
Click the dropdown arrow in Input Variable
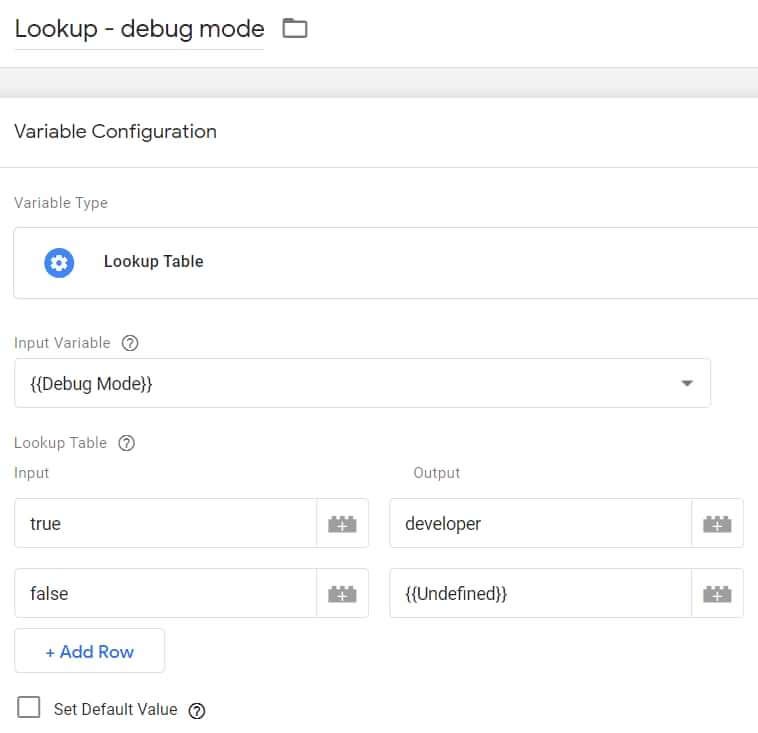tap(687, 384)
